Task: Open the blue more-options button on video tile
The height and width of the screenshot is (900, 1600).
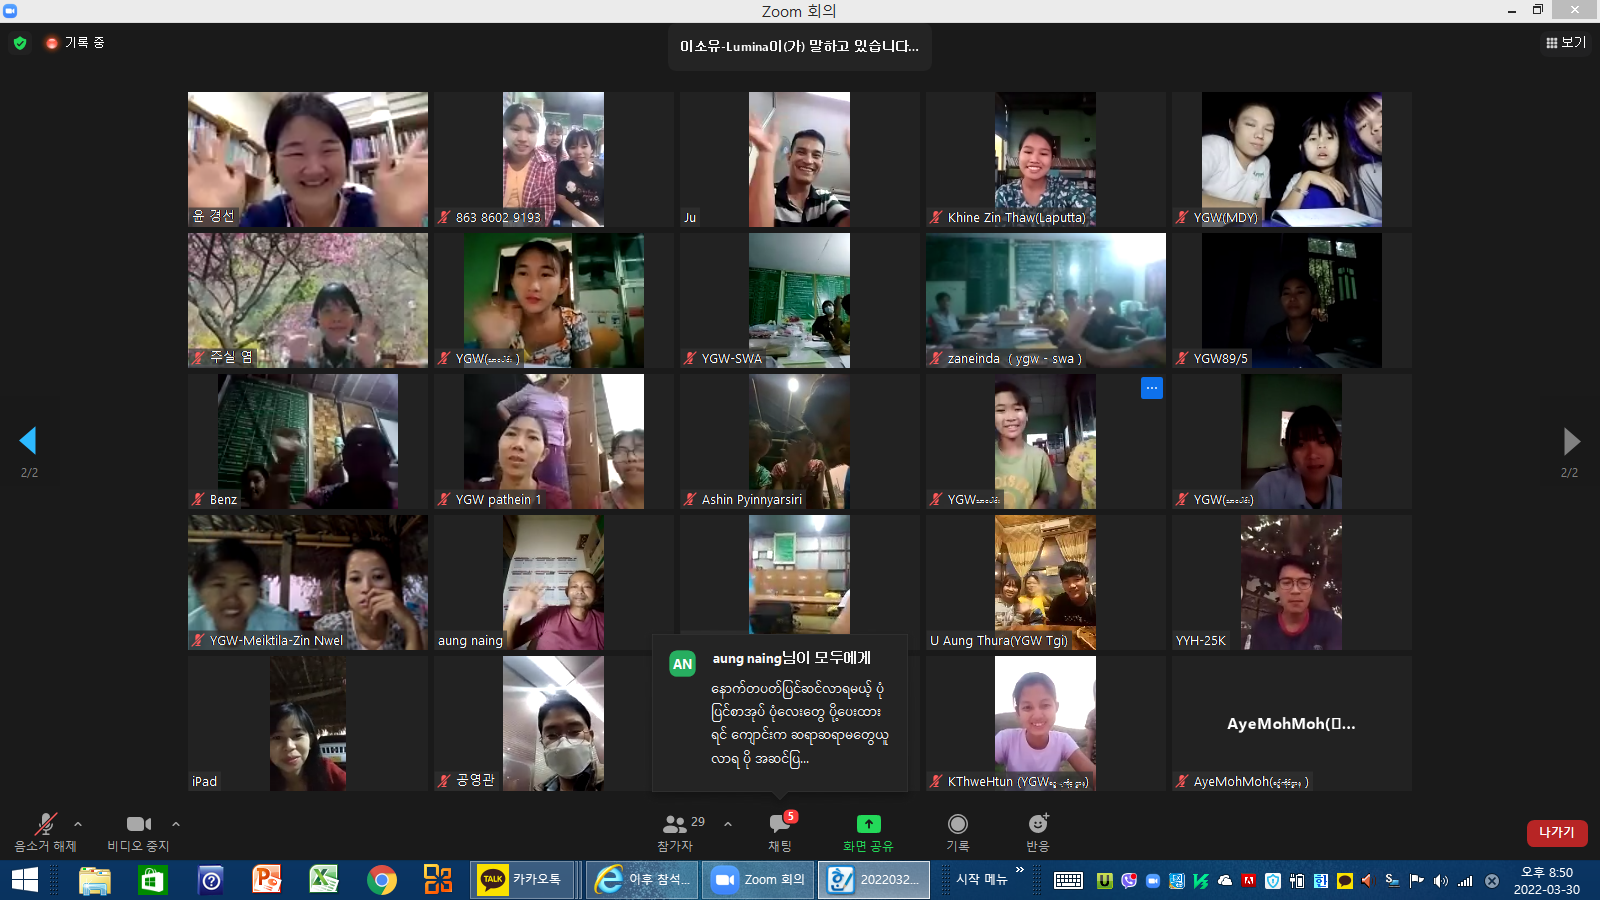Action: point(1152,388)
